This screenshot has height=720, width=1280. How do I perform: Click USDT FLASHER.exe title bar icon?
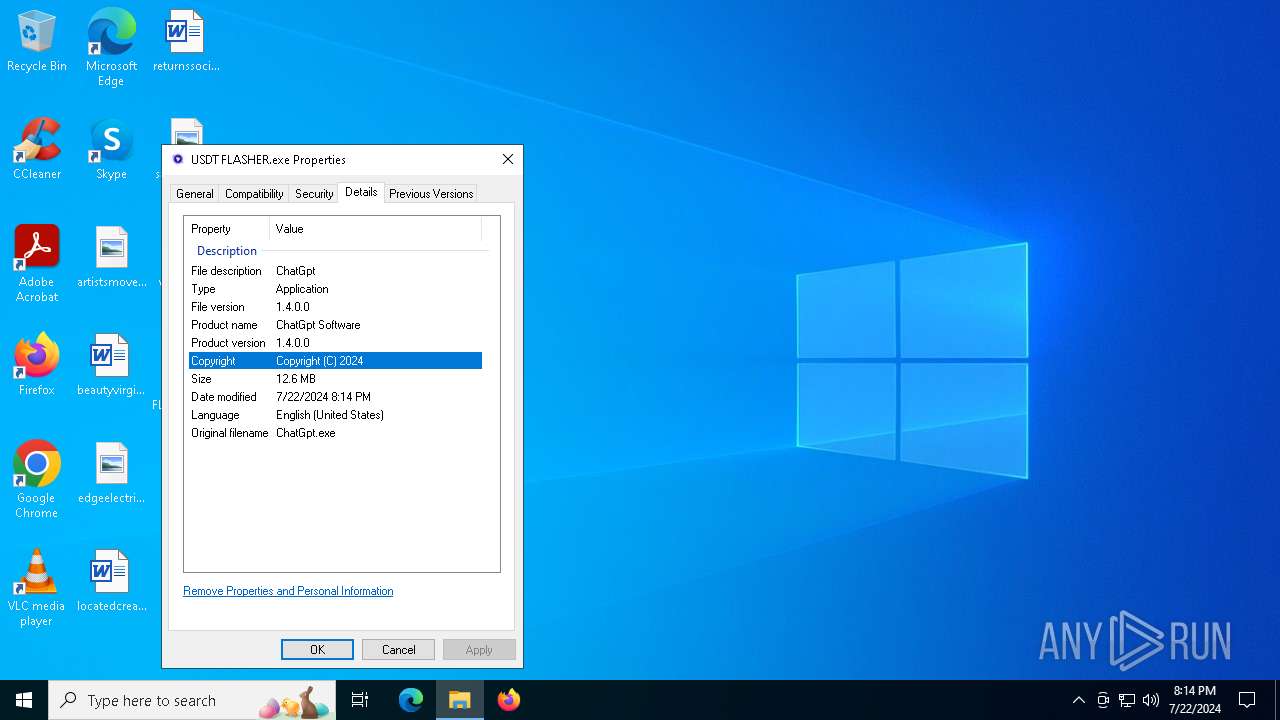pyautogui.click(x=178, y=159)
